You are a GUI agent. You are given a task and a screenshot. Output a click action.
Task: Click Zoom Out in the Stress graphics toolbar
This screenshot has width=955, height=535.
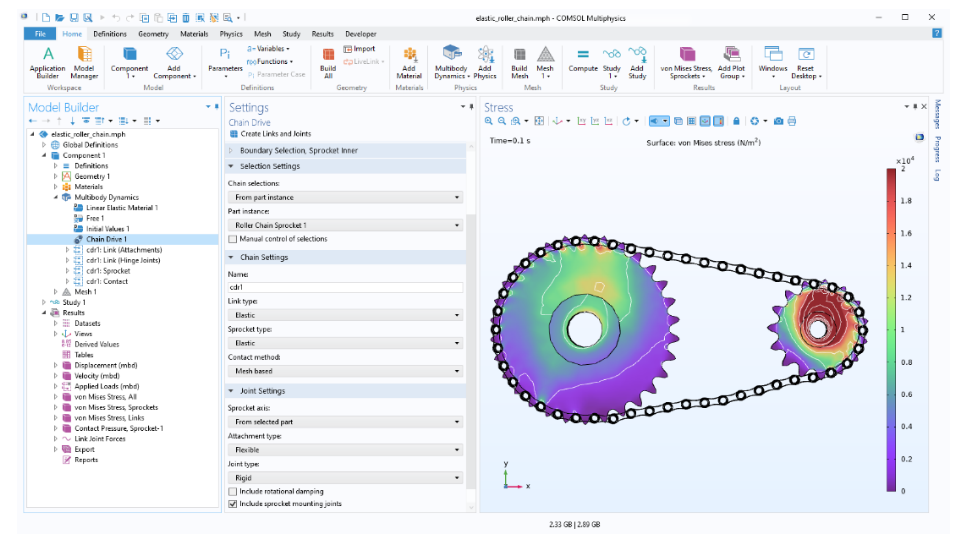pos(502,121)
